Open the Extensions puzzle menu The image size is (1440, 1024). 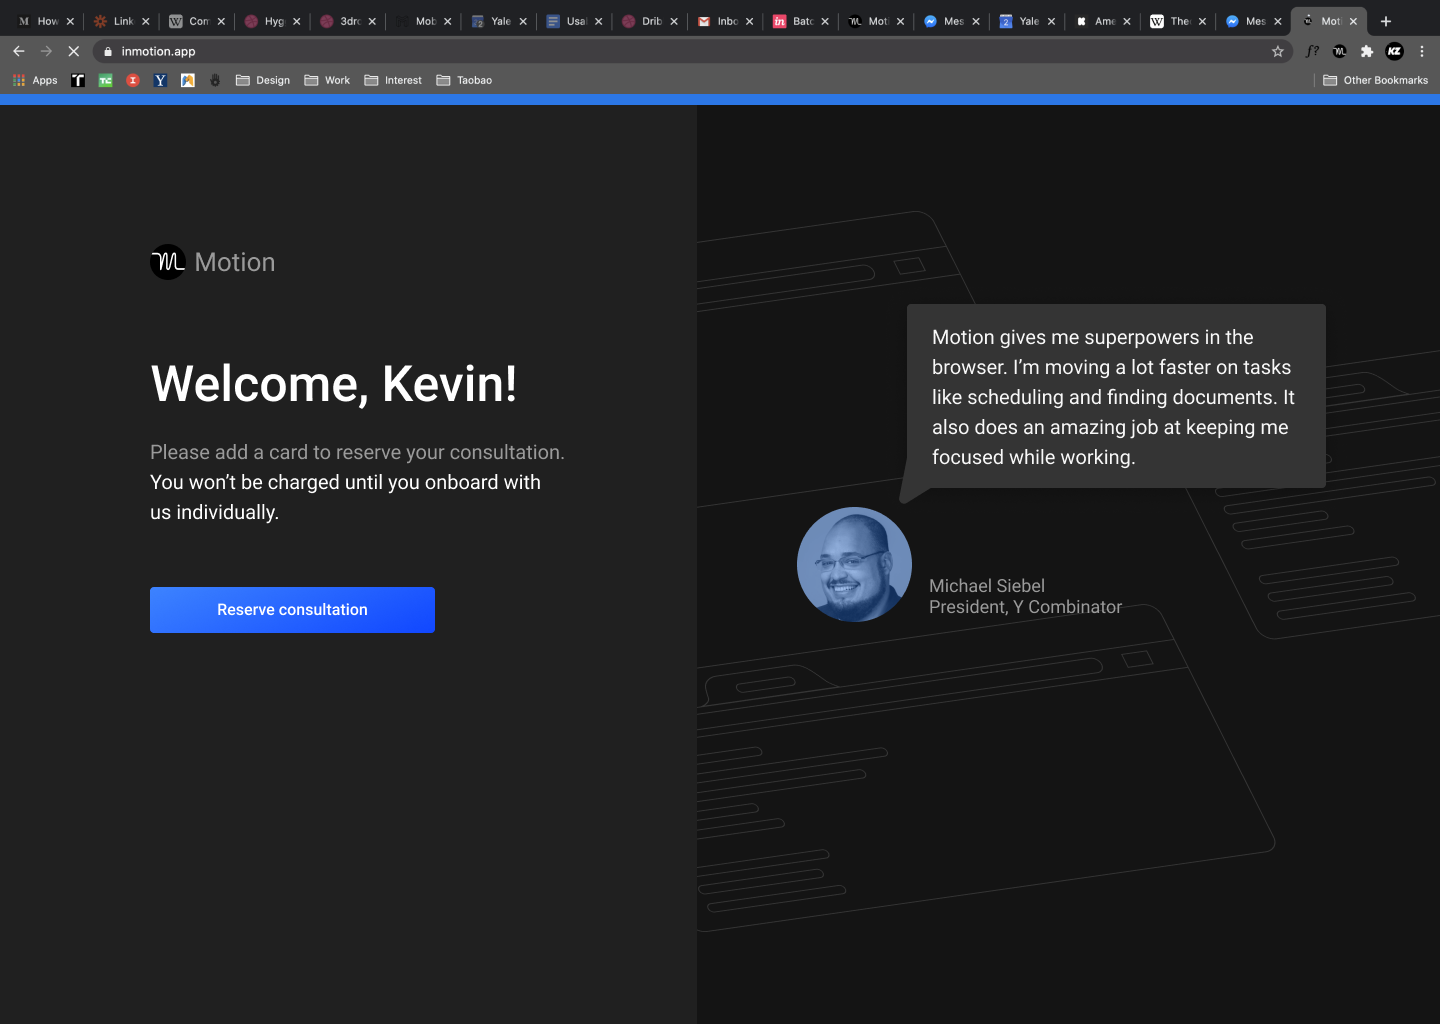[x=1367, y=51]
